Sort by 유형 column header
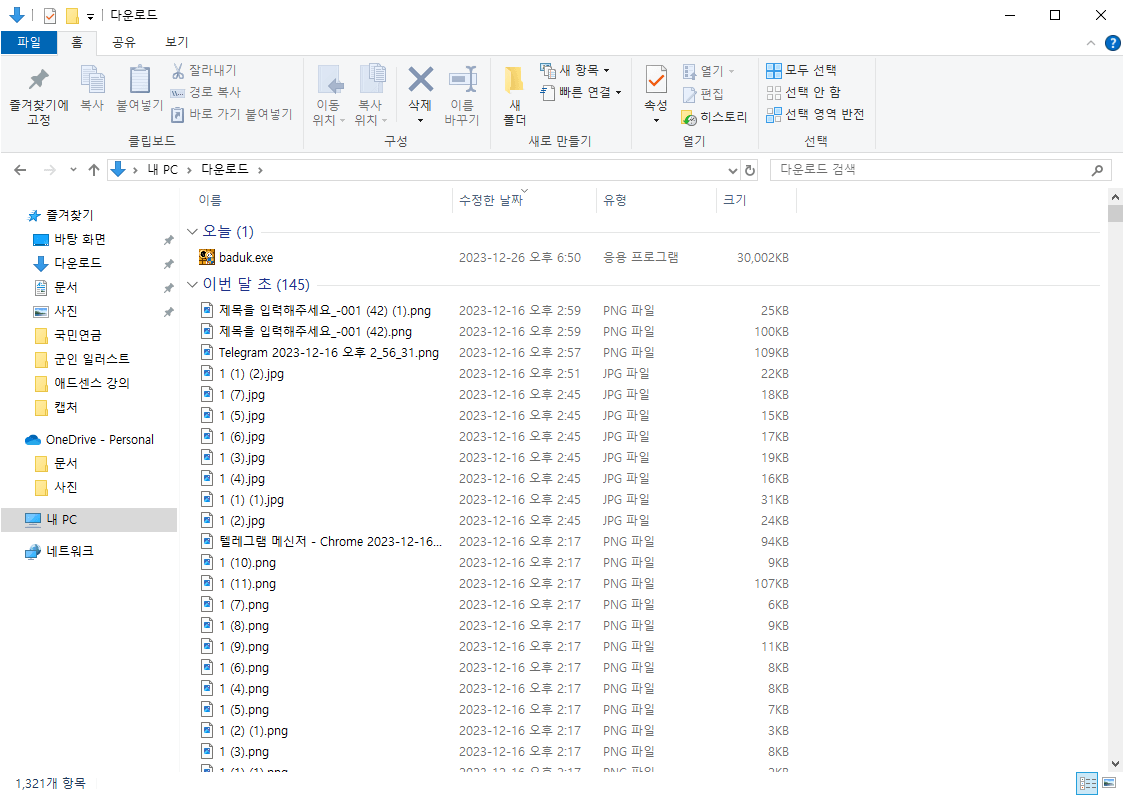The image size is (1123, 795). (x=655, y=201)
